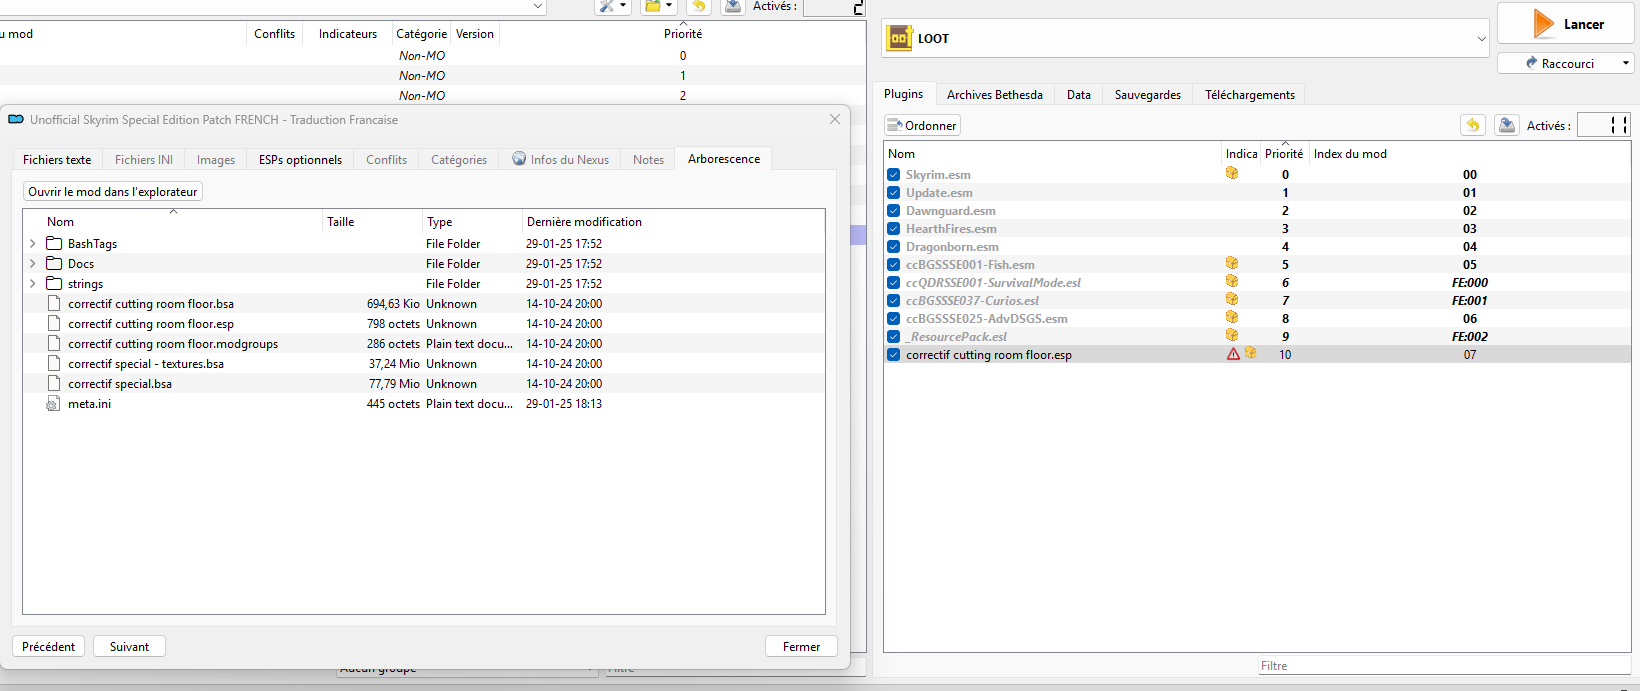Click the Nexus globe icon on Infos du Nexus tab
Screen dimensions: 1640x691
pyautogui.click(x=519, y=158)
